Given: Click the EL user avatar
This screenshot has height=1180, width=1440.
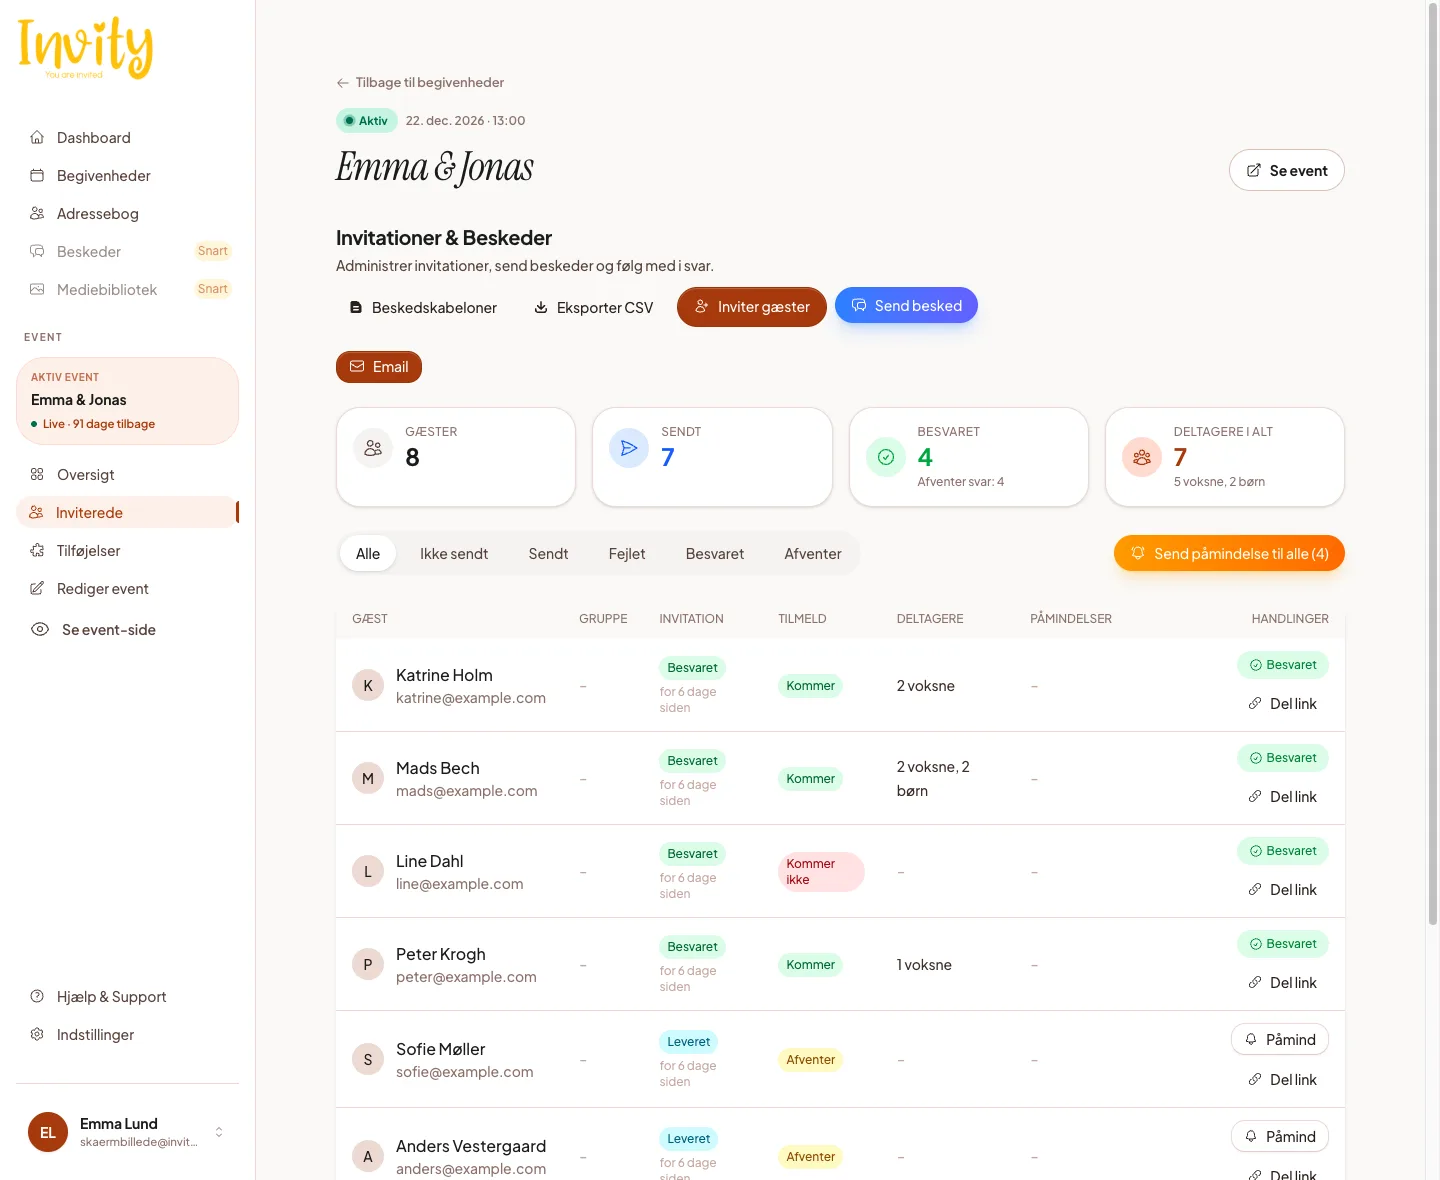Looking at the screenshot, I should tap(48, 1132).
